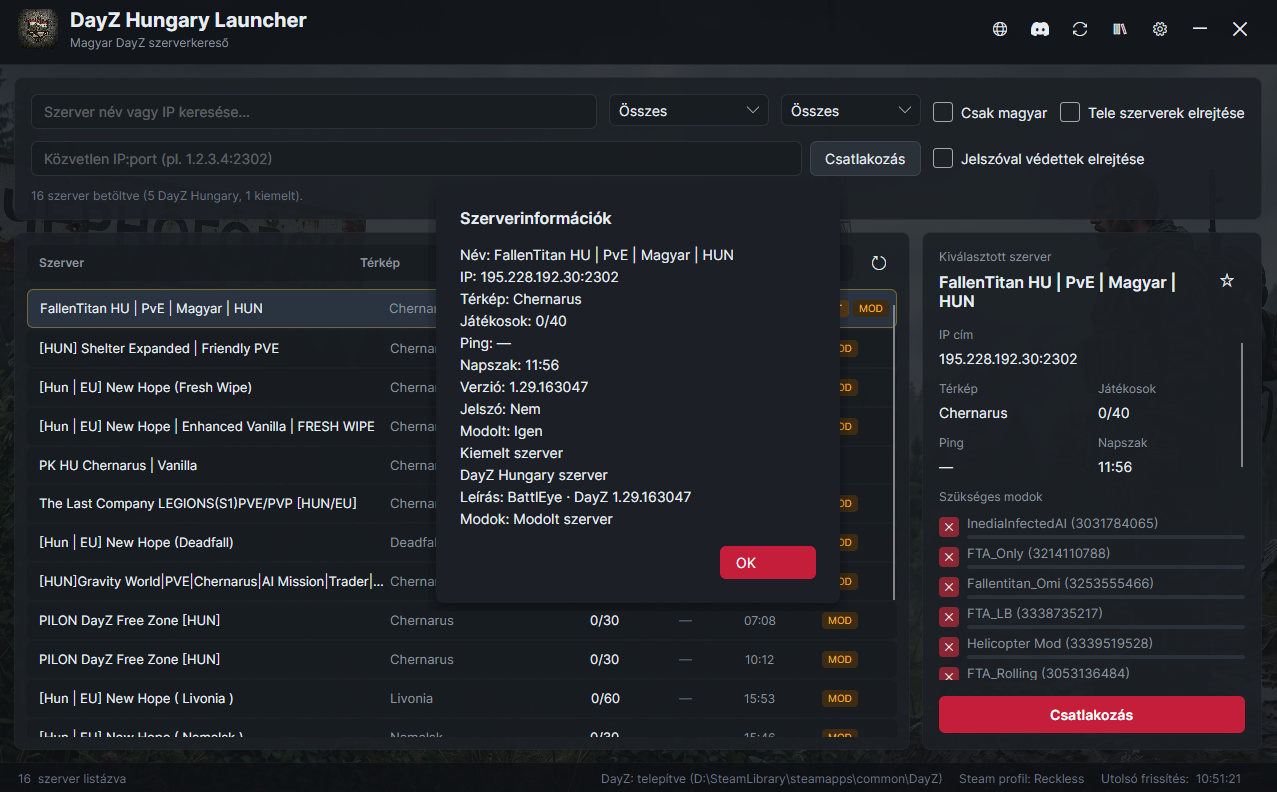1277x792 pixels.
Task: Open the Discord icon in the title bar
Action: click(1040, 29)
